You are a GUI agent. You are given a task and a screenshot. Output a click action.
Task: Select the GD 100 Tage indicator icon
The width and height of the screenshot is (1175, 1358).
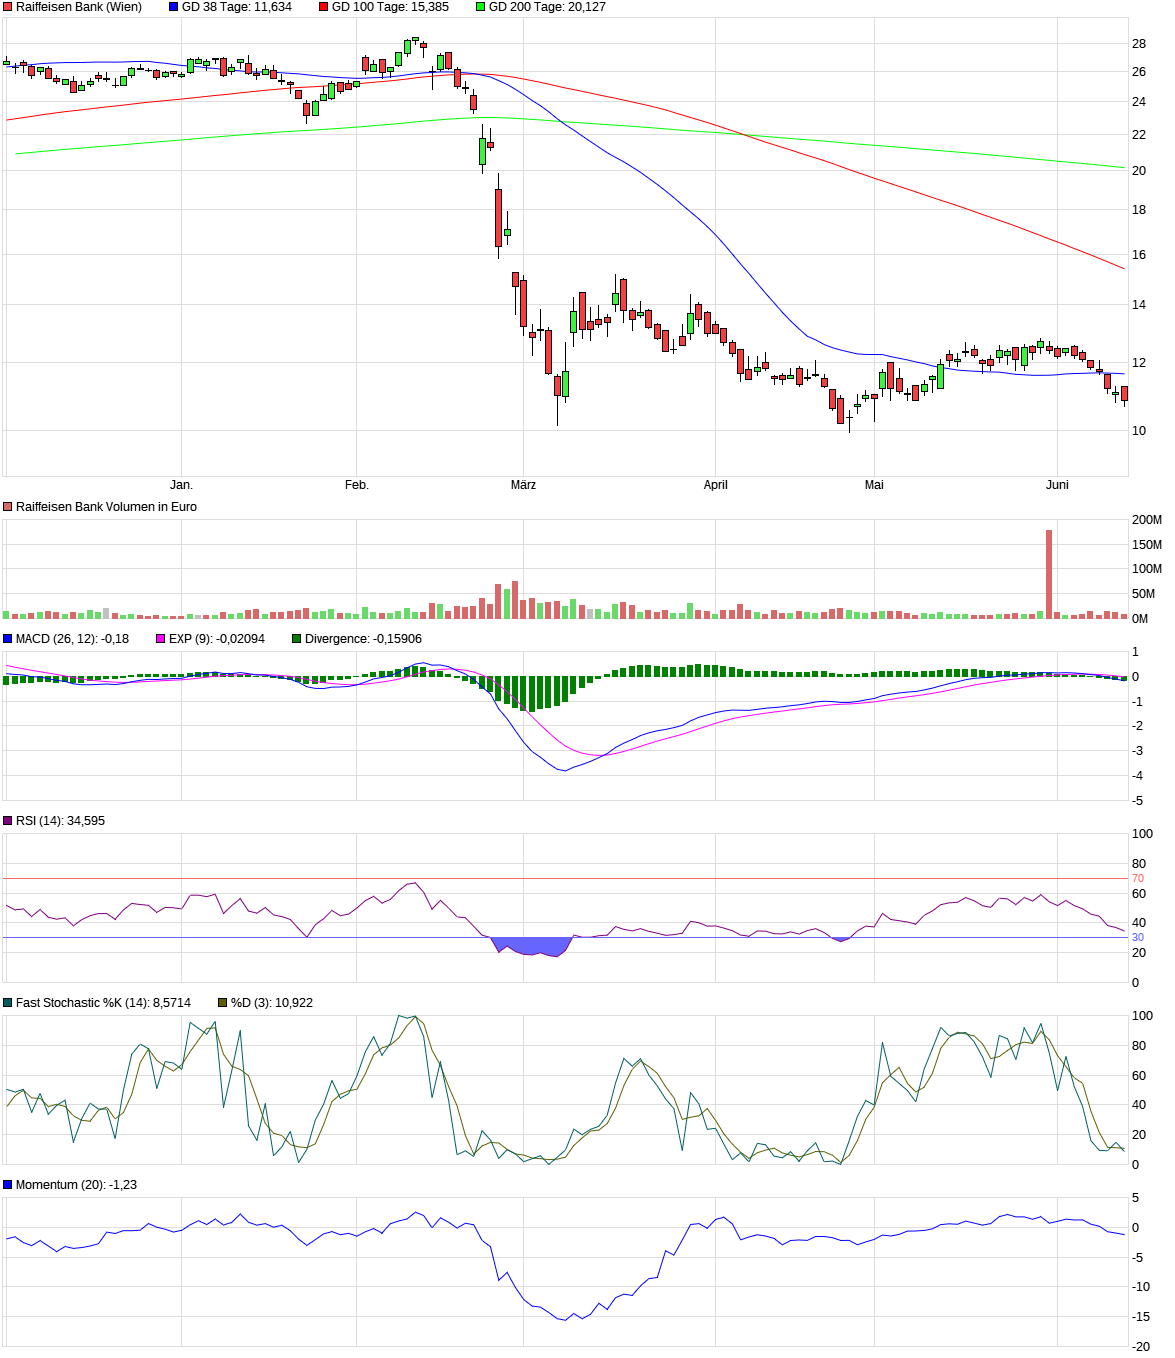[322, 8]
